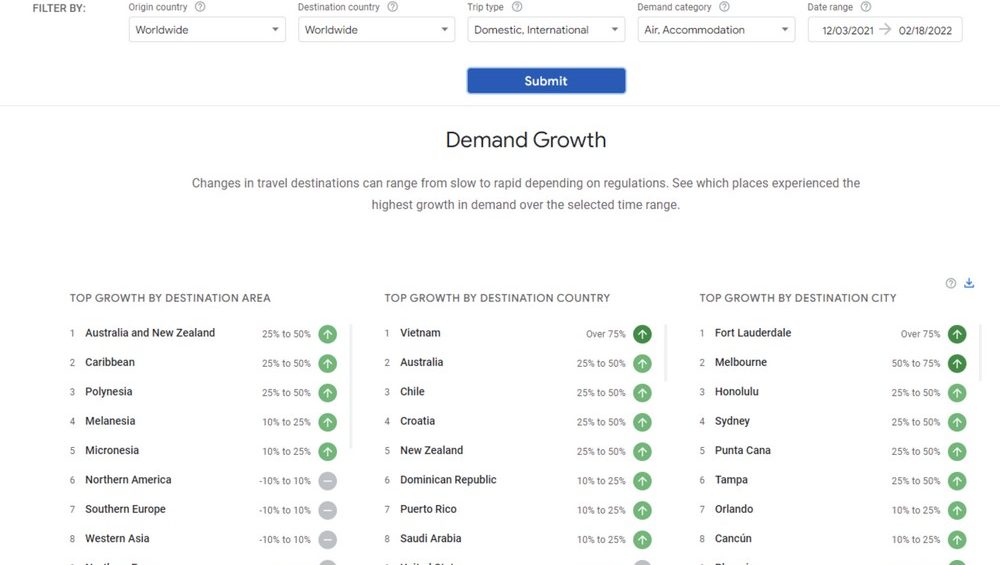Viewport: 1000px width, 565px height.
Task: Download the demand growth data
Action: pyautogui.click(x=969, y=283)
